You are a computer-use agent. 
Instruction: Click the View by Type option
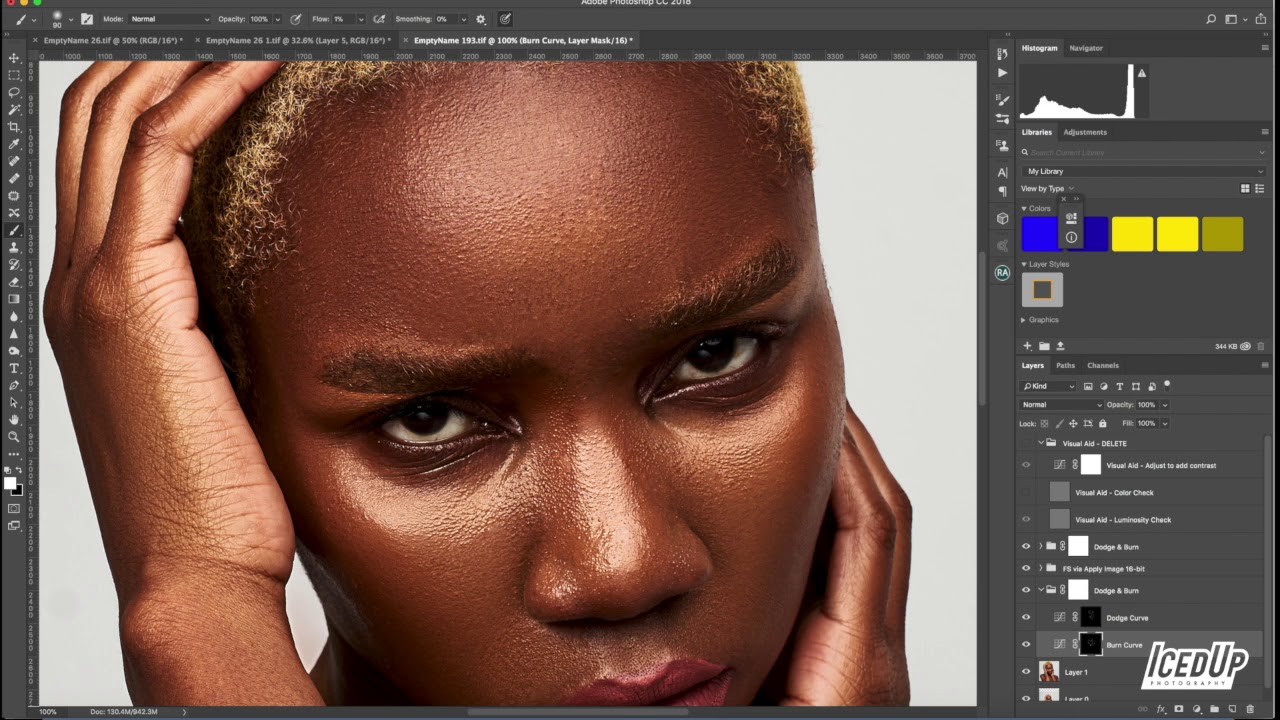point(1047,188)
